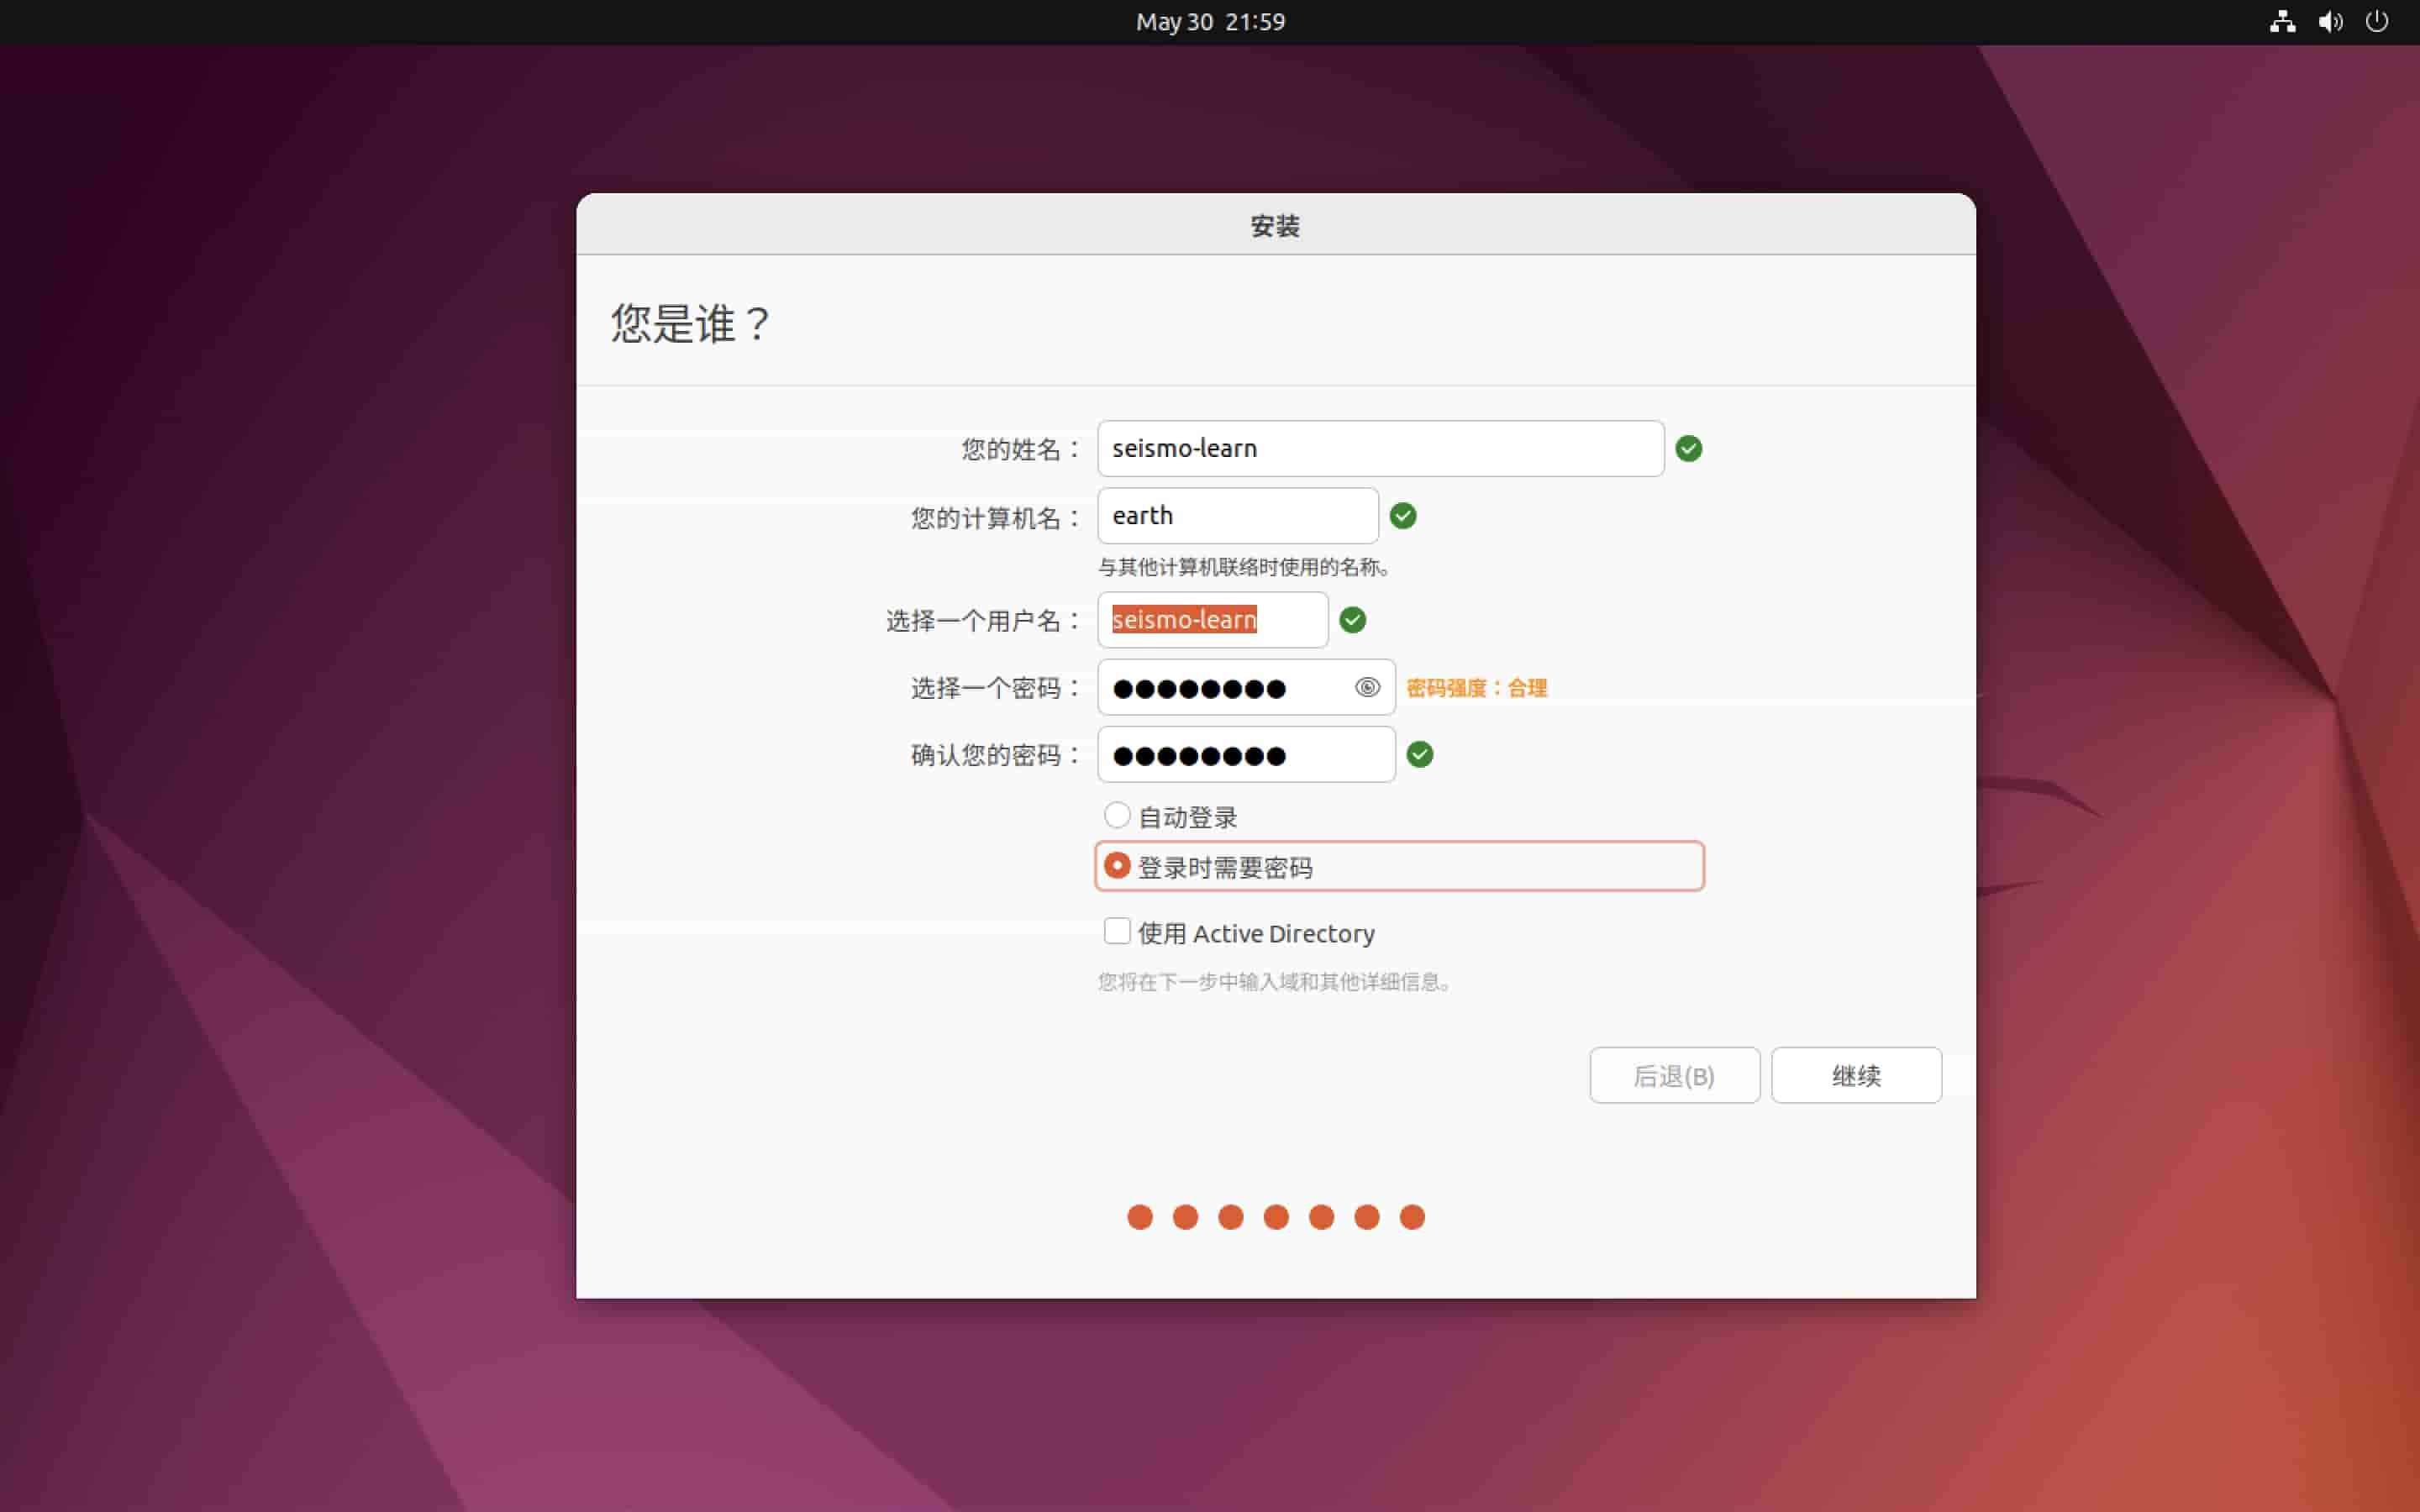Click the network icon in top bar
The image size is (2420, 1512).
click(2281, 21)
